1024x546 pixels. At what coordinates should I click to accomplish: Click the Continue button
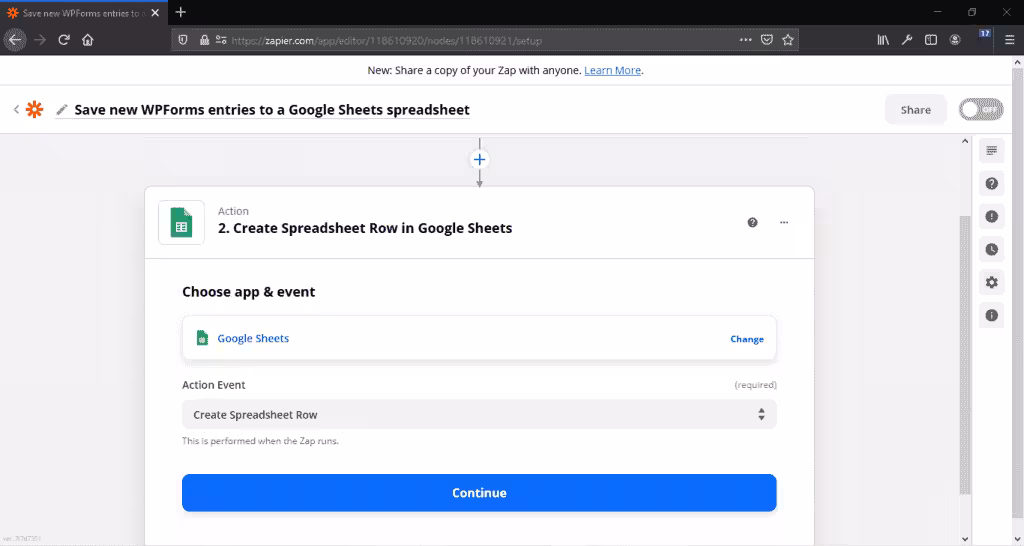tap(479, 492)
